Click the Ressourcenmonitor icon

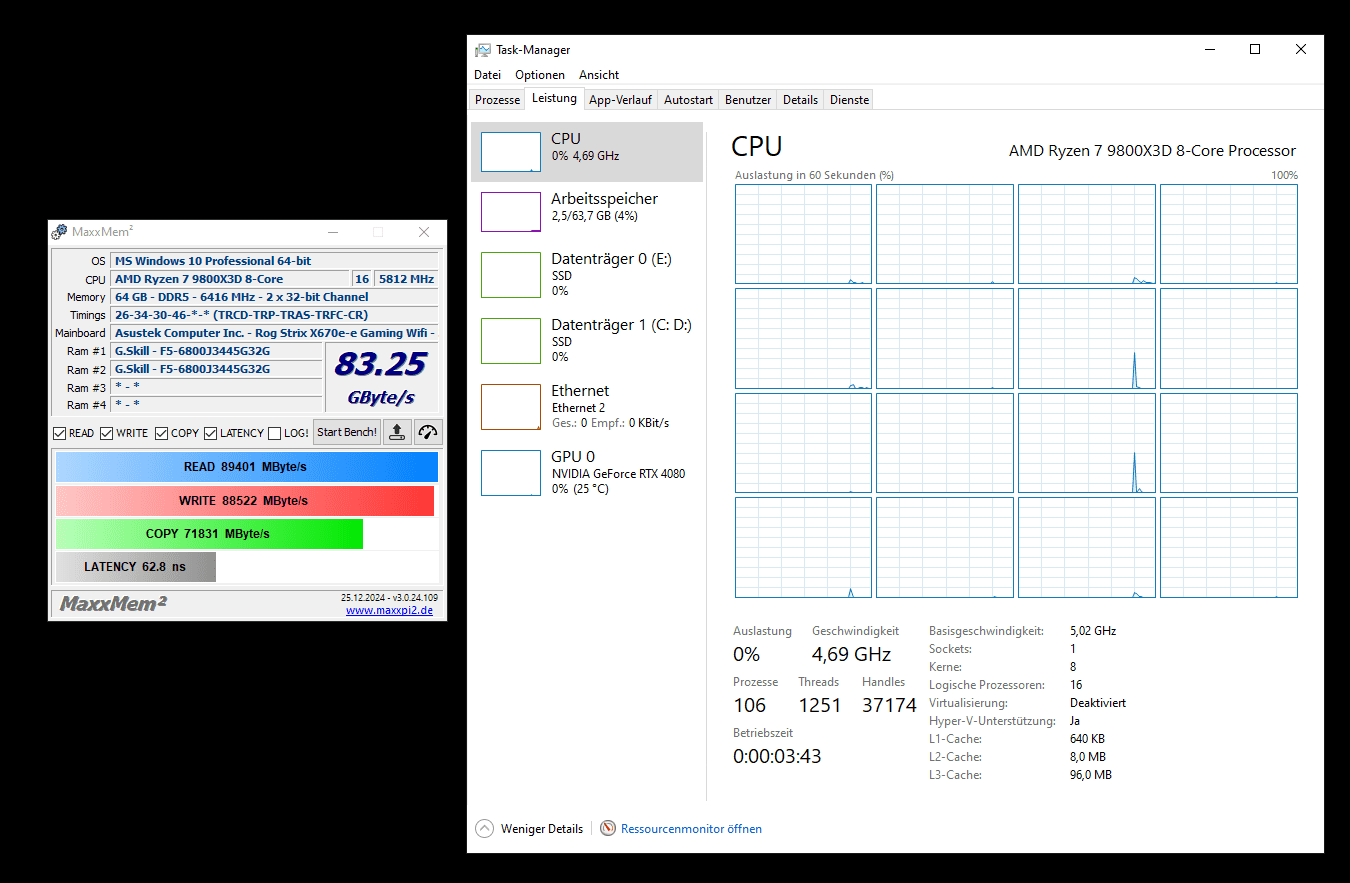[x=608, y=828]
